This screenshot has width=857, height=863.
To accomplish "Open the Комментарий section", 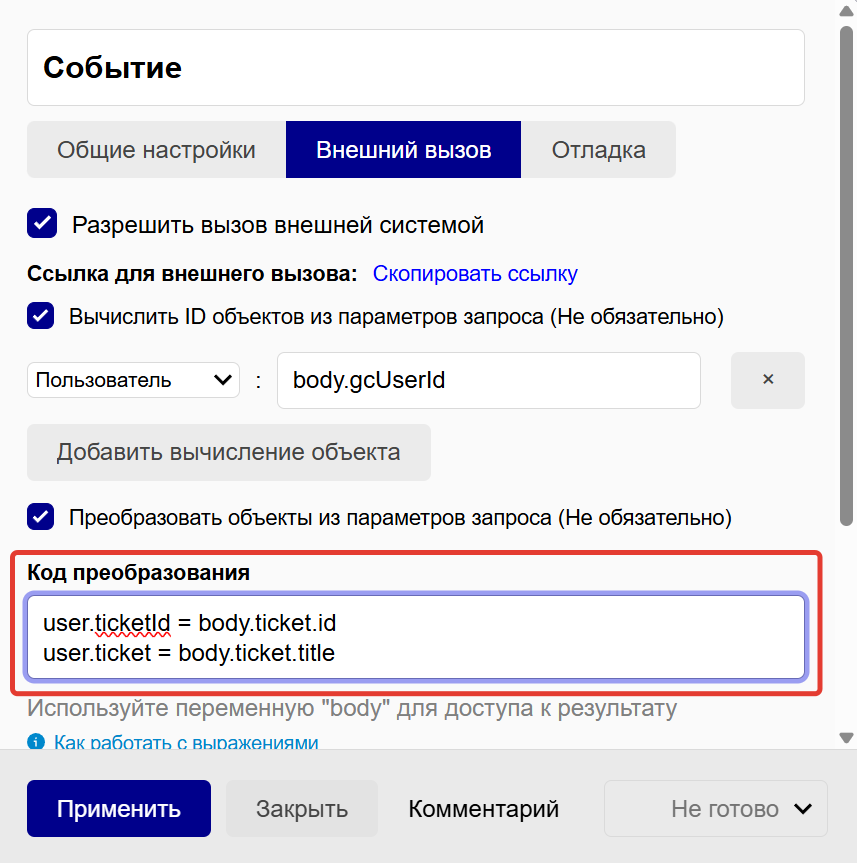I will [x=483, y=808].
